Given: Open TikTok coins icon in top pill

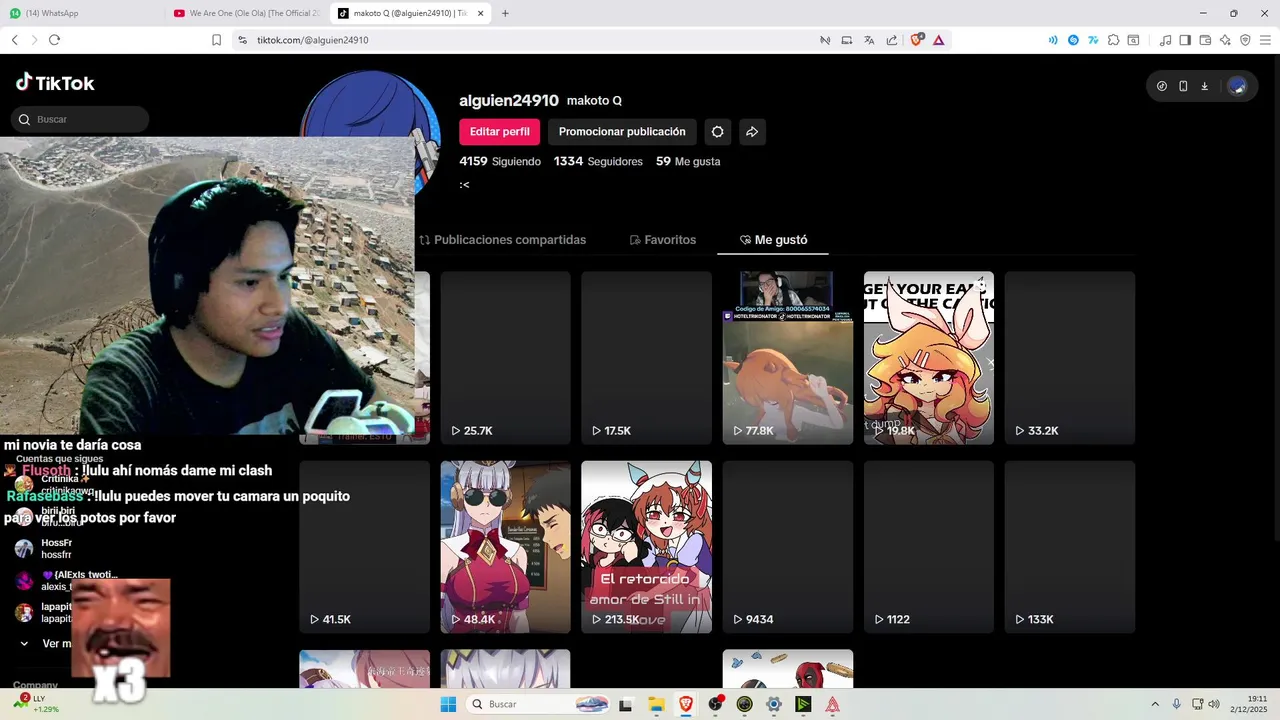Looking at the screenshot, I should tap(1162, 86).
